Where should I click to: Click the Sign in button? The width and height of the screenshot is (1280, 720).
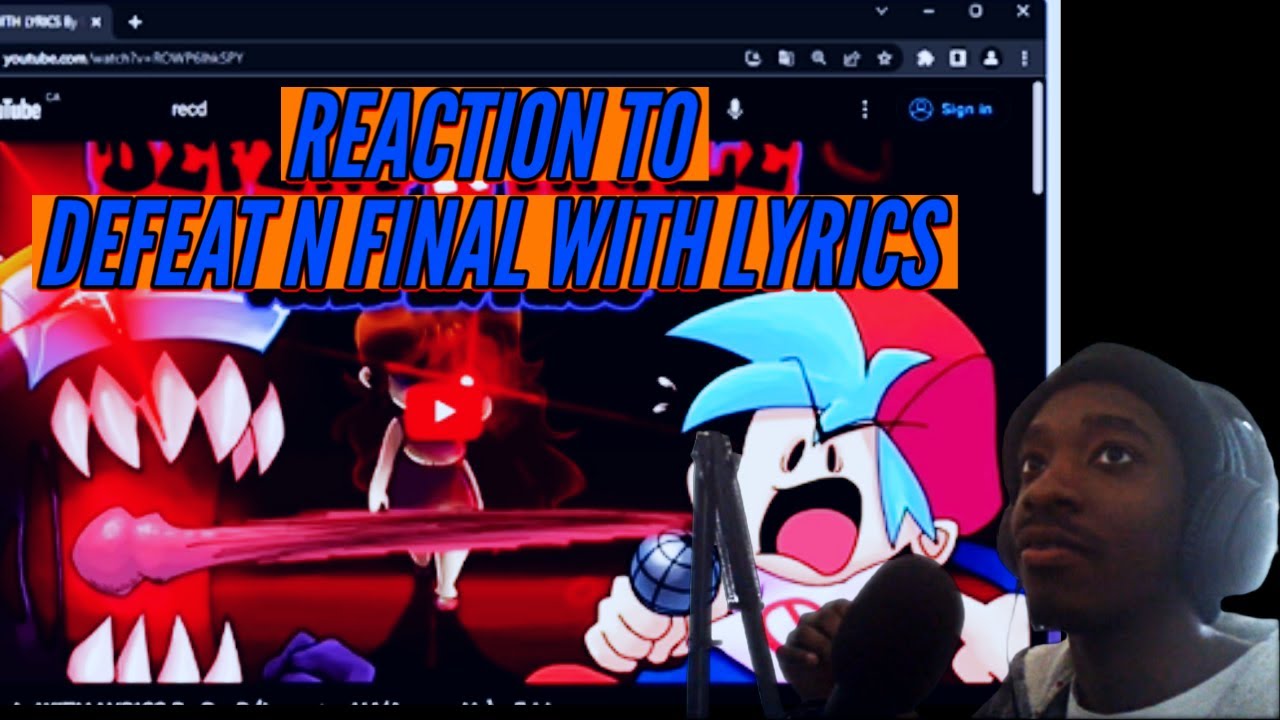(x=951, y=109)
